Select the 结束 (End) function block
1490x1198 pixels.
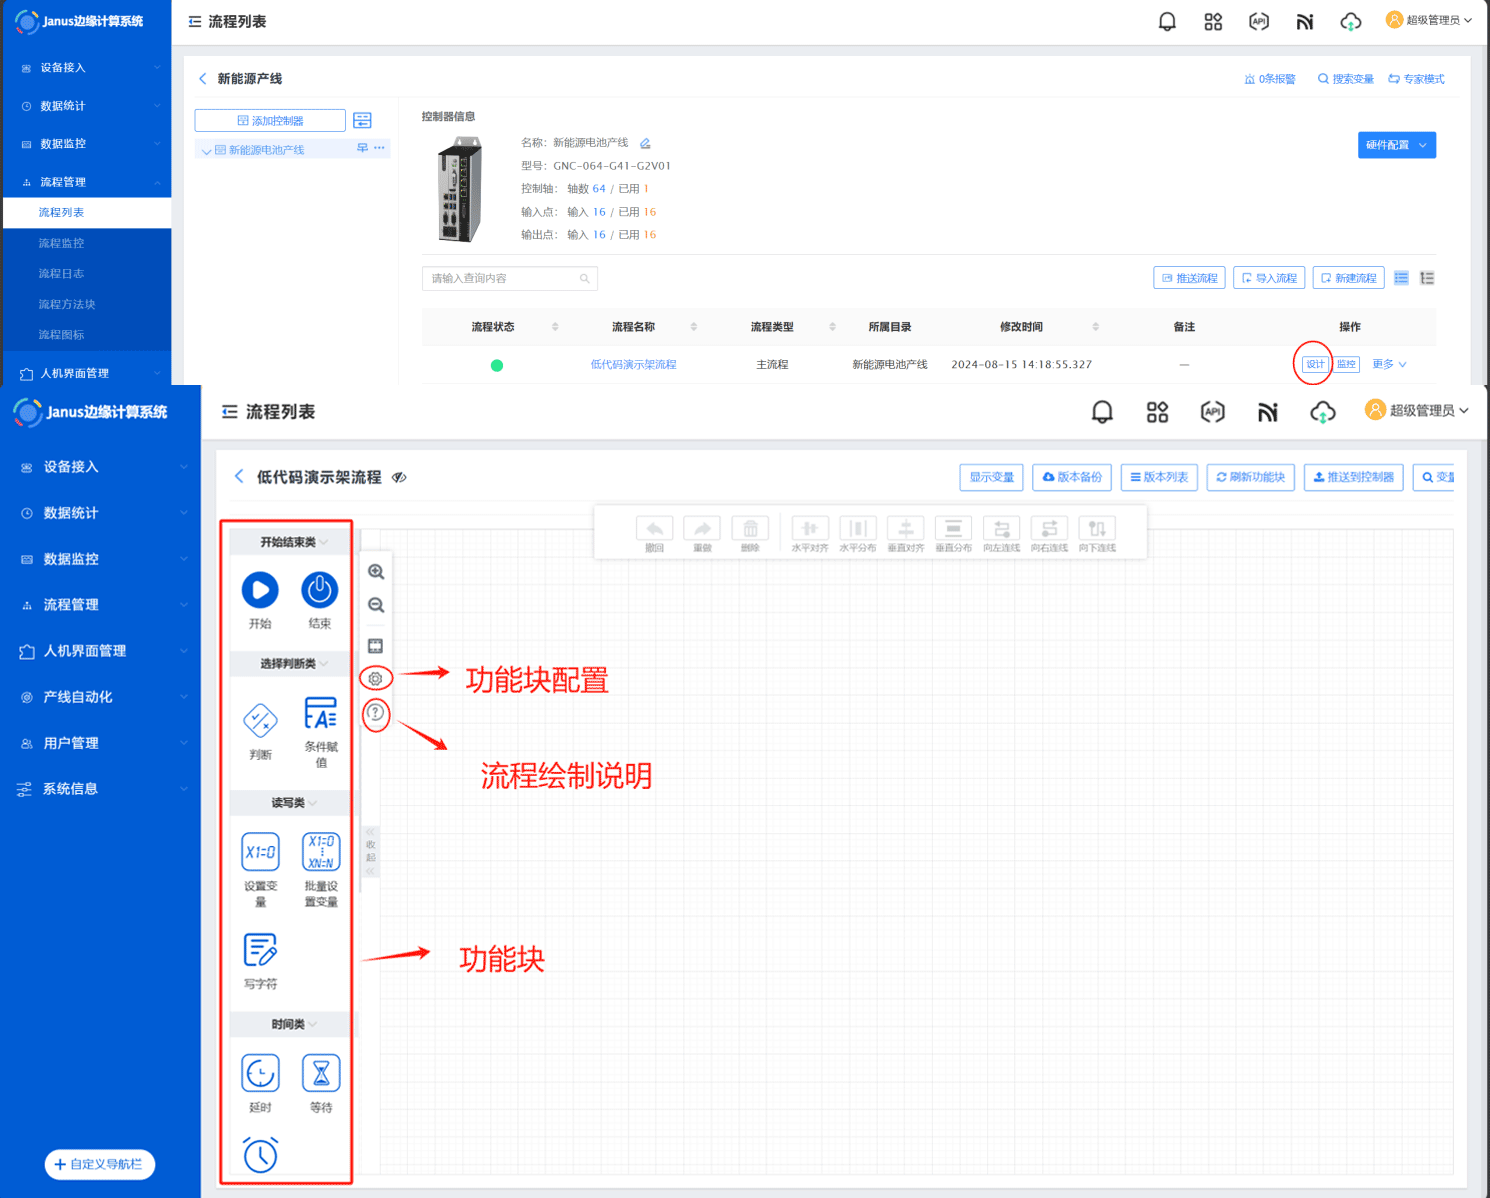click(x=320, y=590)
